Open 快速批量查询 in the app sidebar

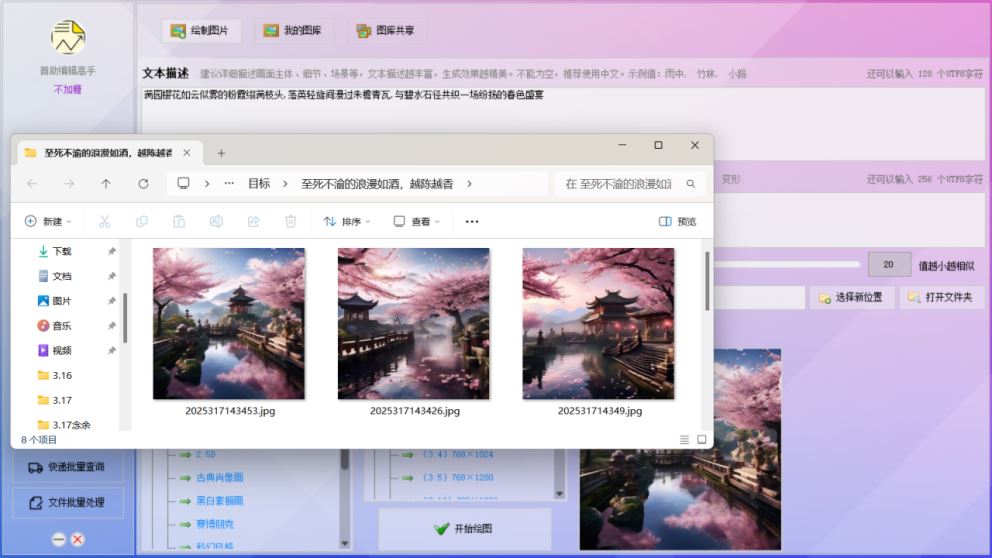click(x=68, y=467)
